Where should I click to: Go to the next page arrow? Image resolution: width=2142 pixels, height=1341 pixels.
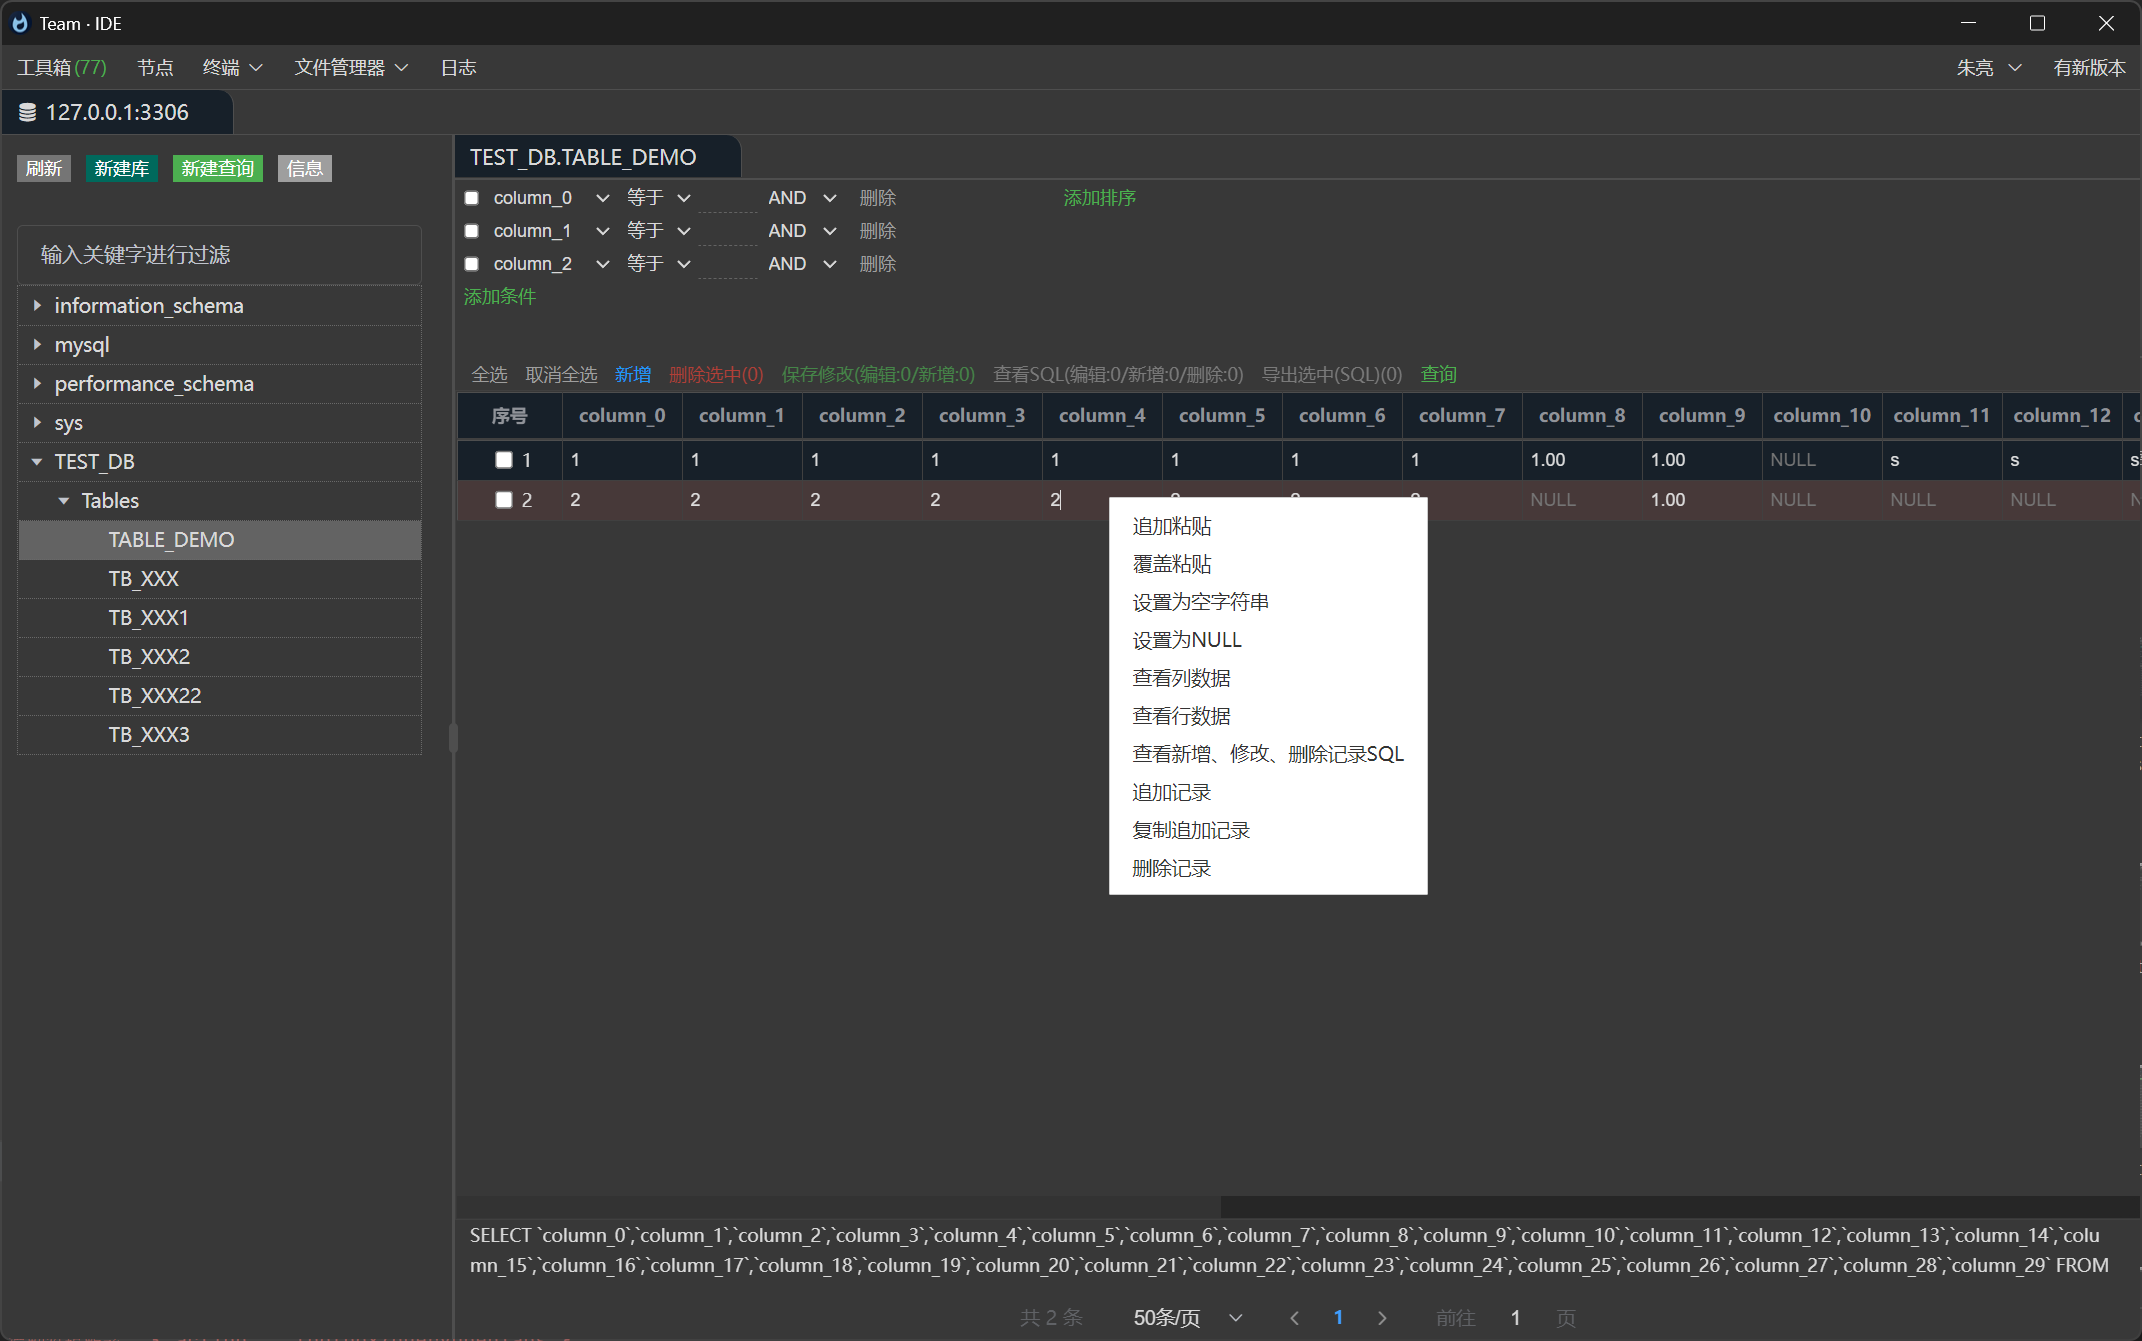pos(1382,1318)
